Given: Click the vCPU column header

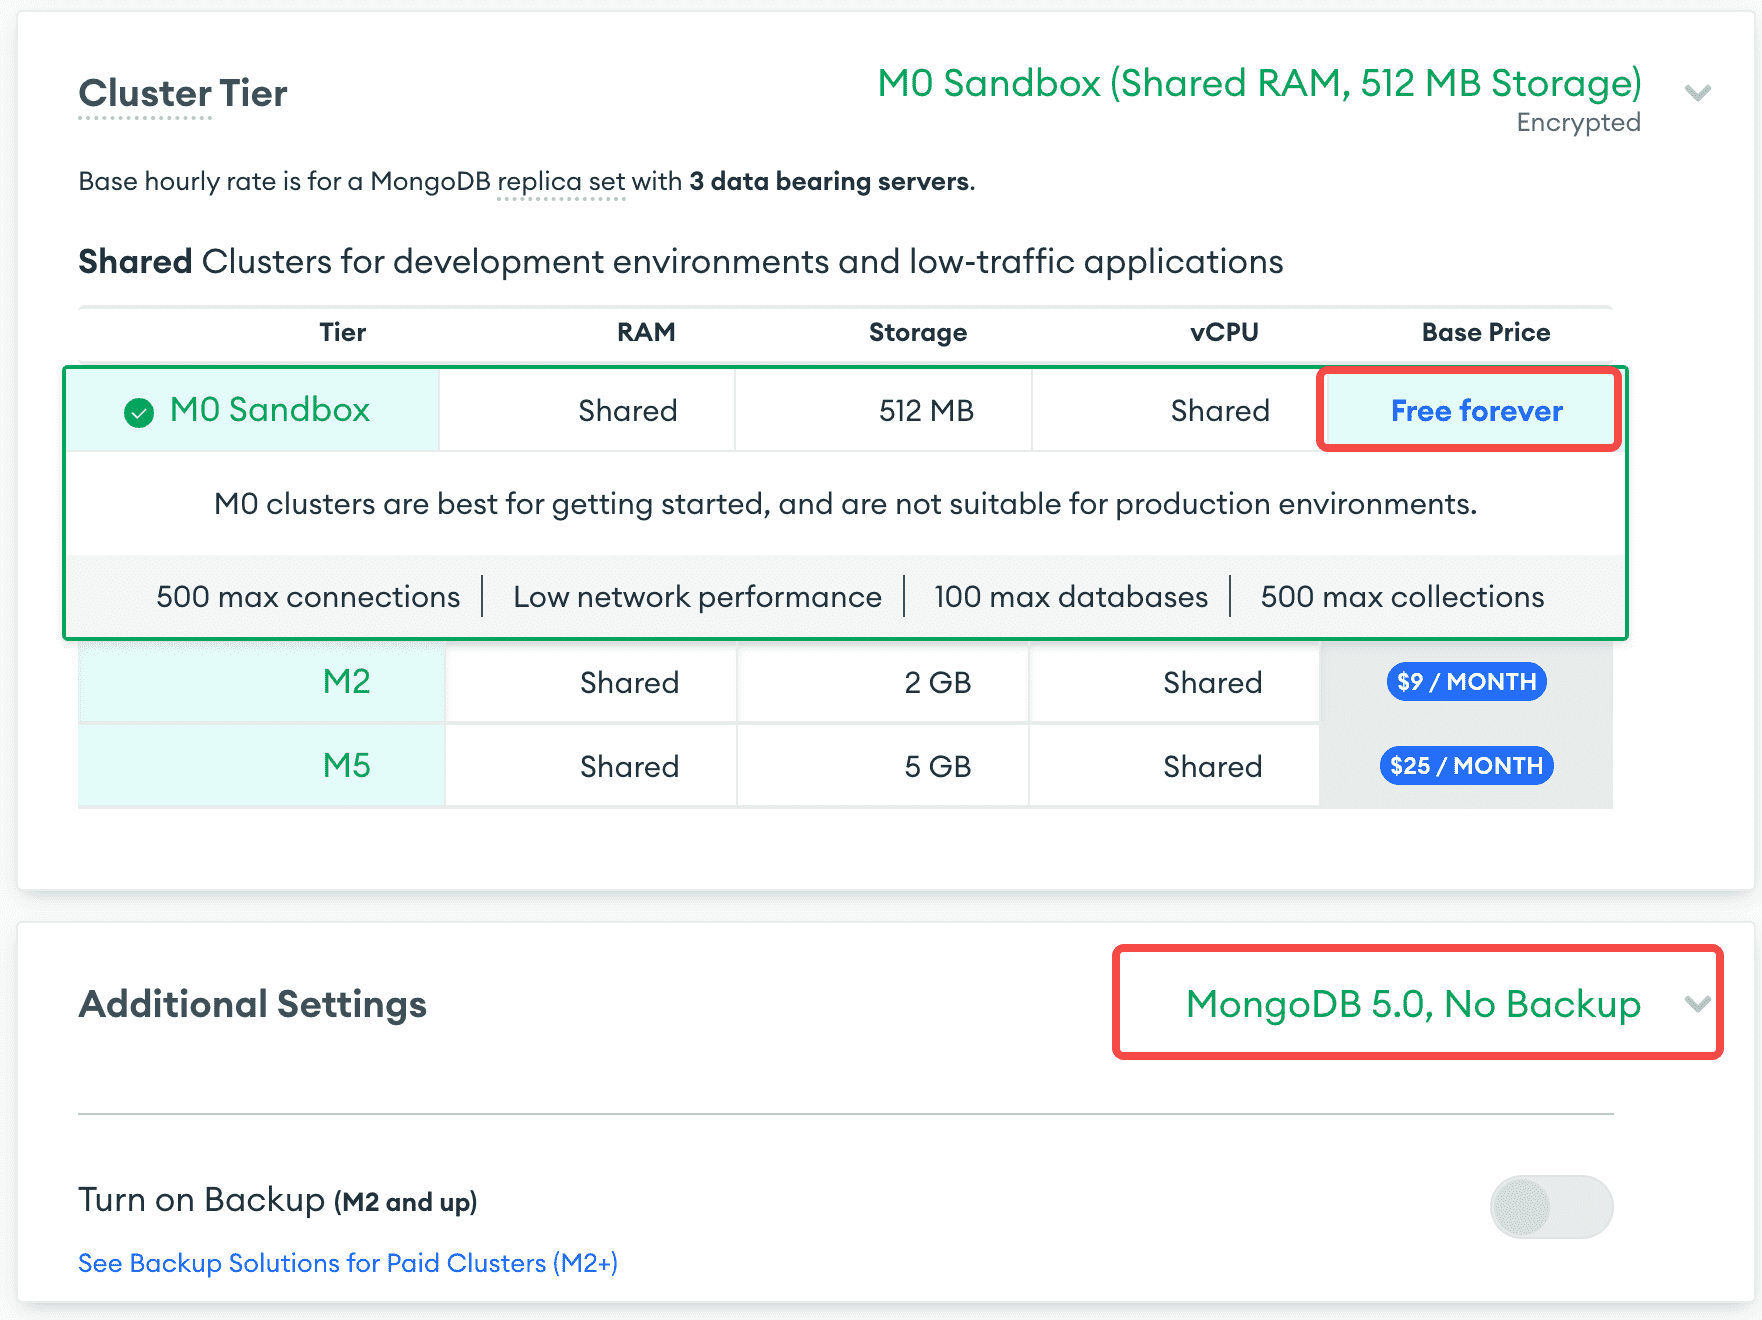Looking at the screenshot, I should [x=1224, y=332].
